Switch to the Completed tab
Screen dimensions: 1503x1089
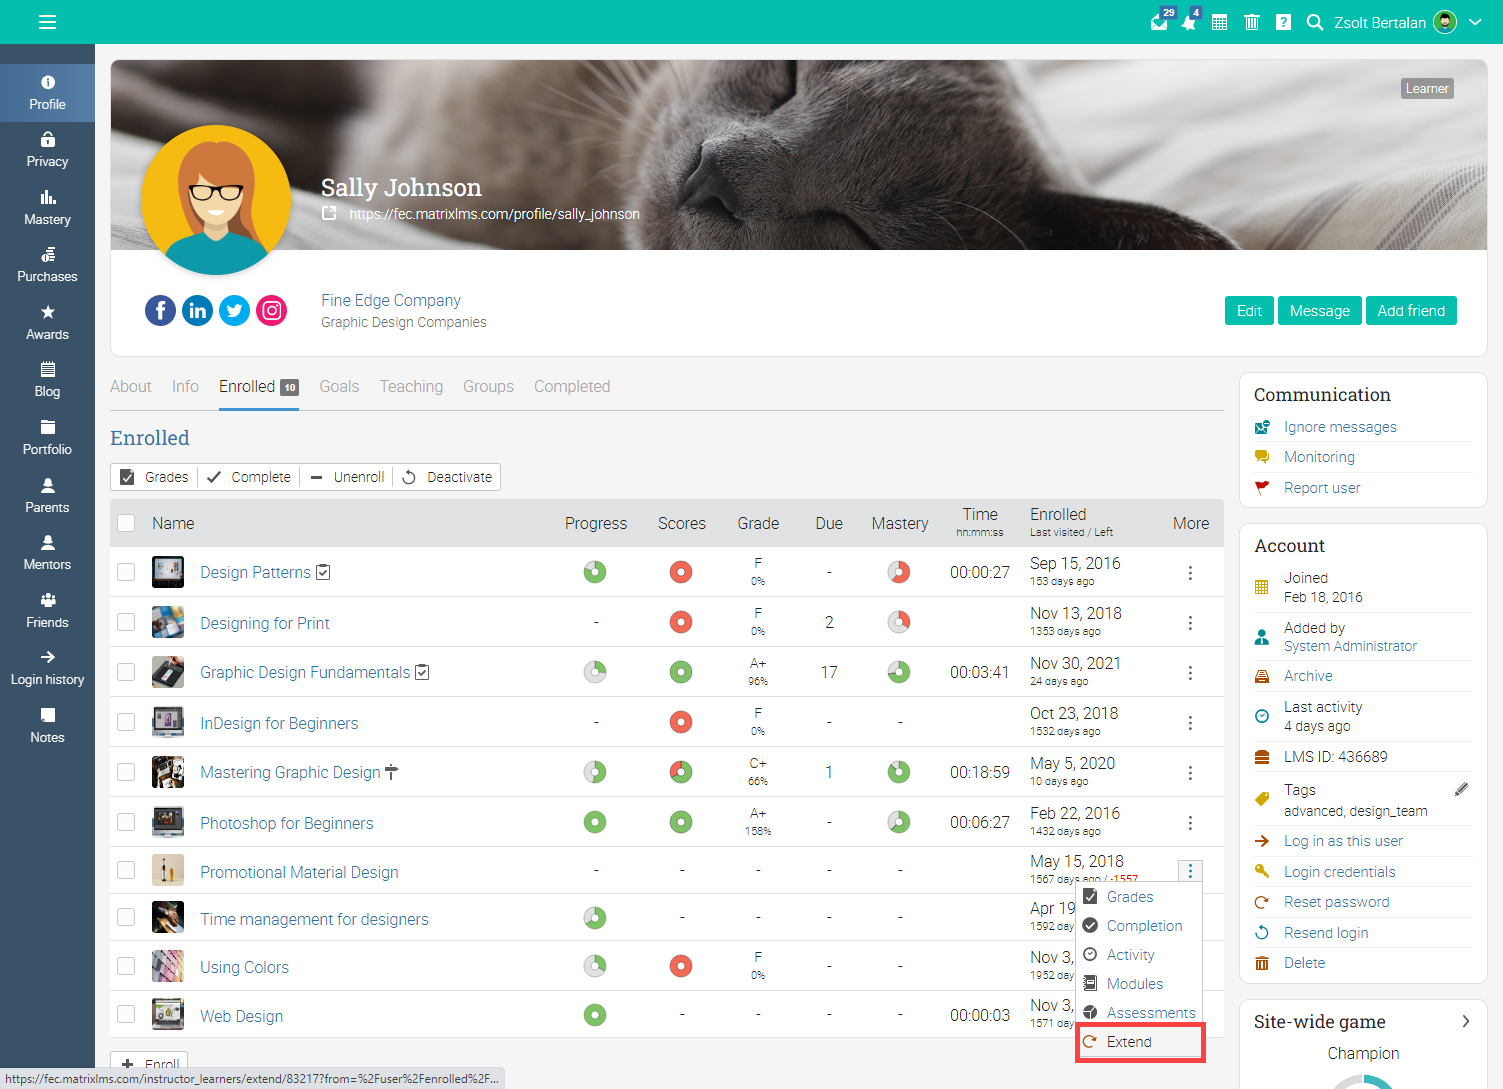pyautogui.click(x=572, y=386)
